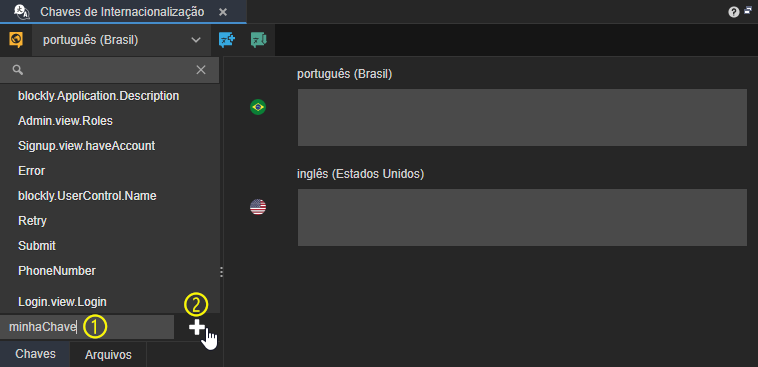Image resolution: width=758 pixels, height=367 pixels.
Task: Click the restore panel icon top right
Action: click(748, 11)
